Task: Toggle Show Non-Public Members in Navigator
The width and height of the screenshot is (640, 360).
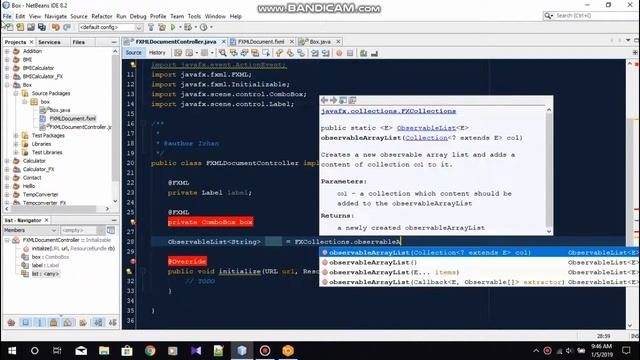Action: click(x=53, y=323)
